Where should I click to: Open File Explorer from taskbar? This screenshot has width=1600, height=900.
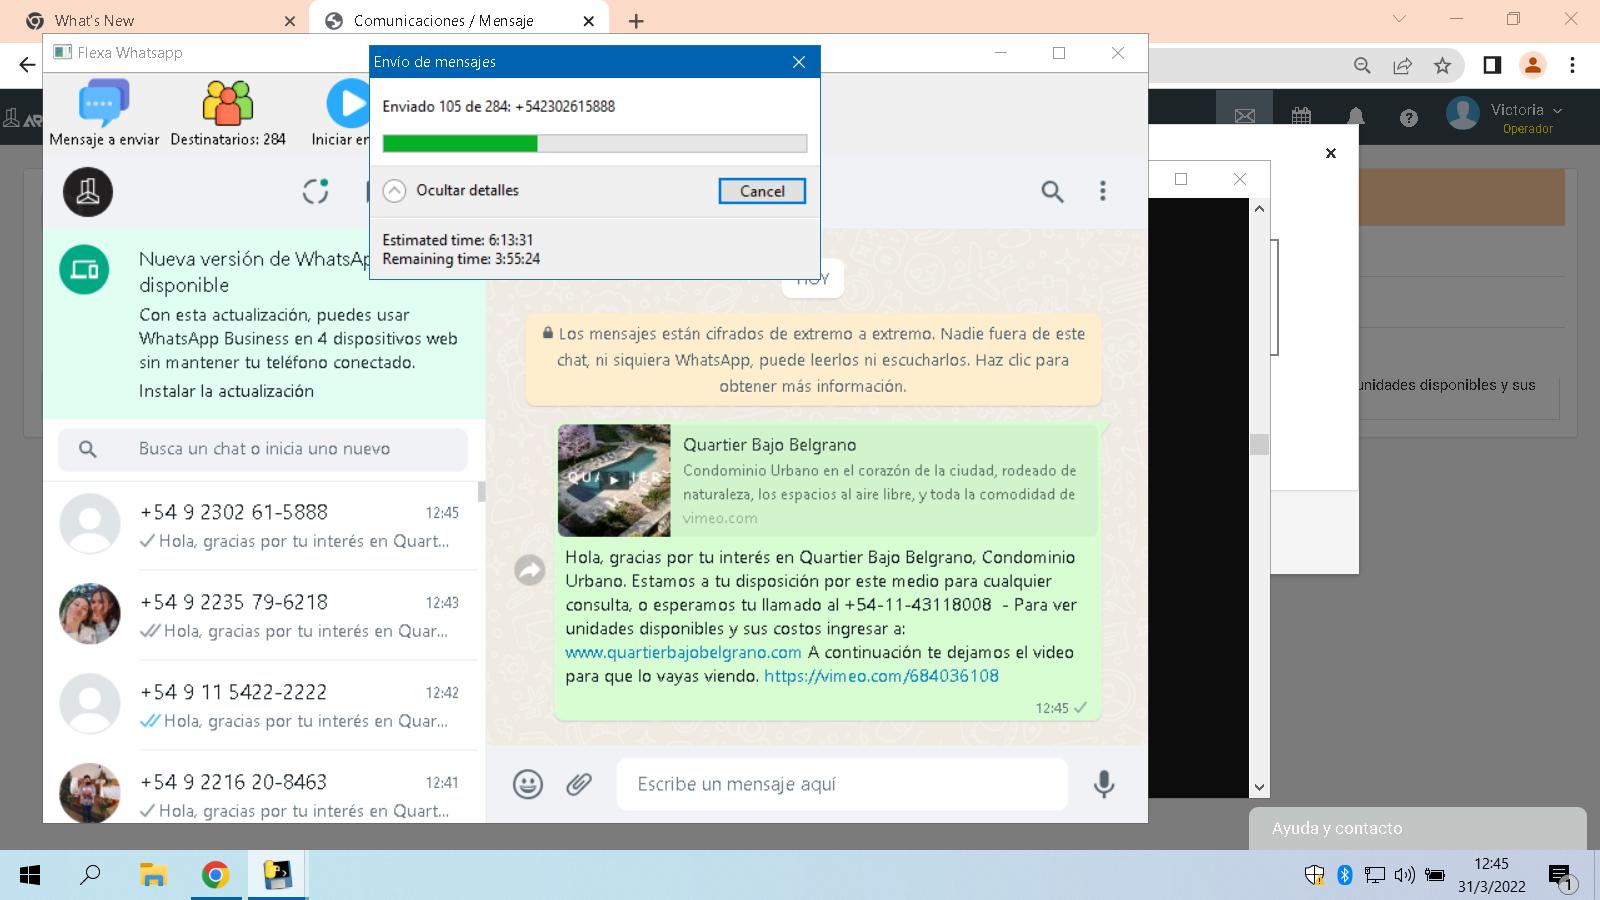153,875
